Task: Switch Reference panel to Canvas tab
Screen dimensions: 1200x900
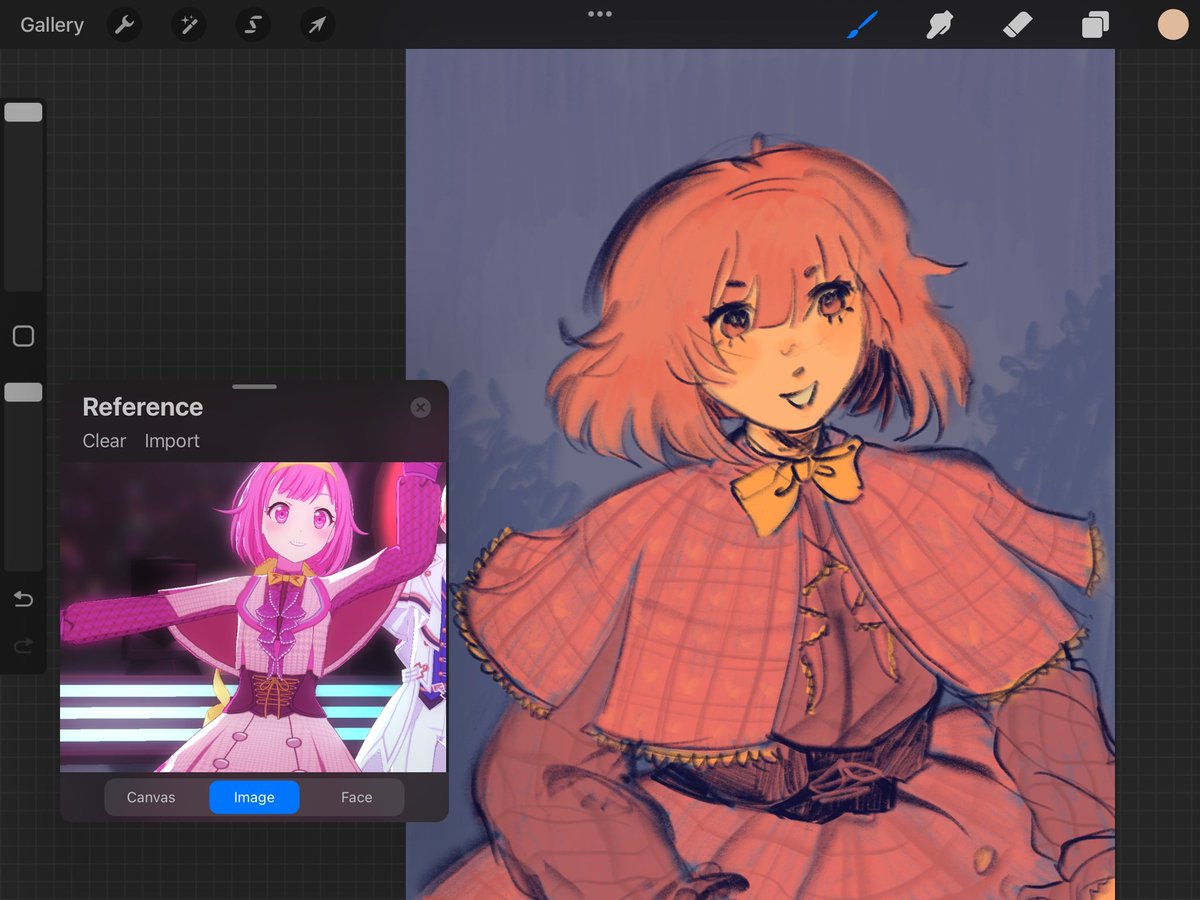Action: pyautogui.click(x=151, y=797)
